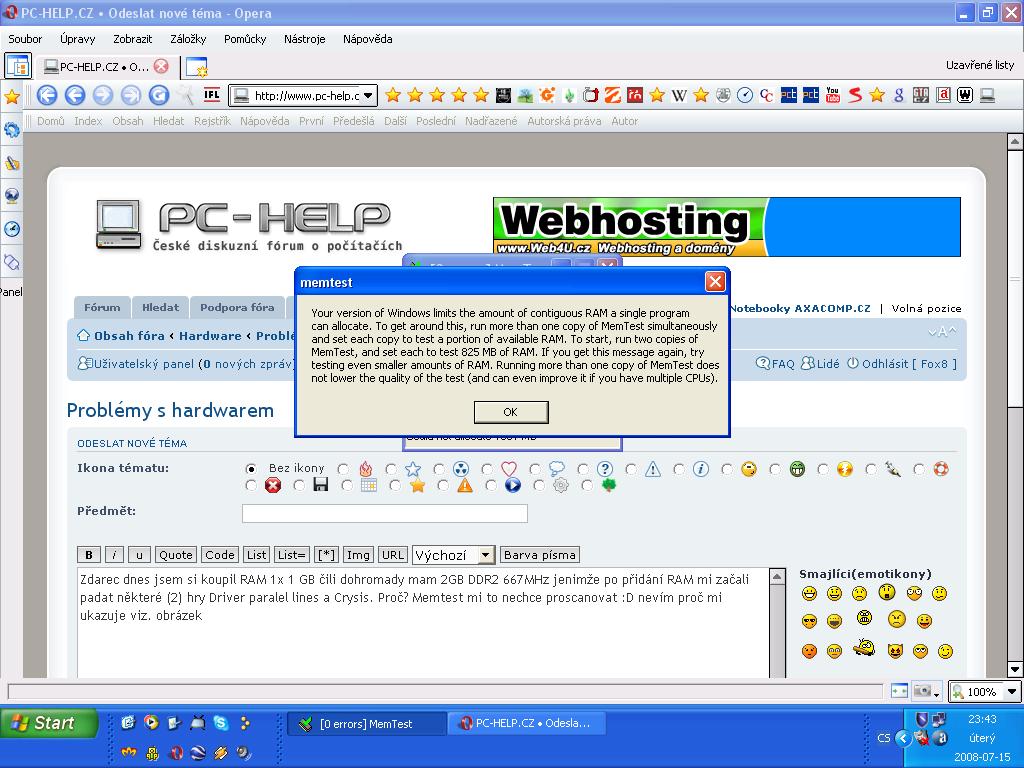Click the Windows Start button
Screen dimensions: 1024x768
(x=49, y=723)
